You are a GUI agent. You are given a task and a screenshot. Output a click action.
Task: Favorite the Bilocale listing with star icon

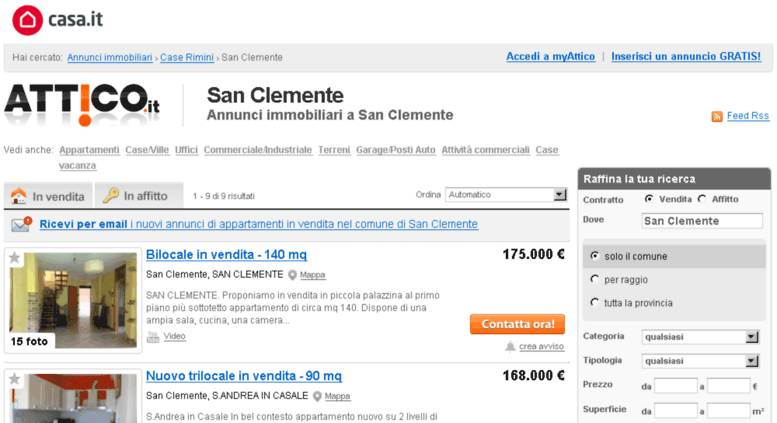pos(15,258)
